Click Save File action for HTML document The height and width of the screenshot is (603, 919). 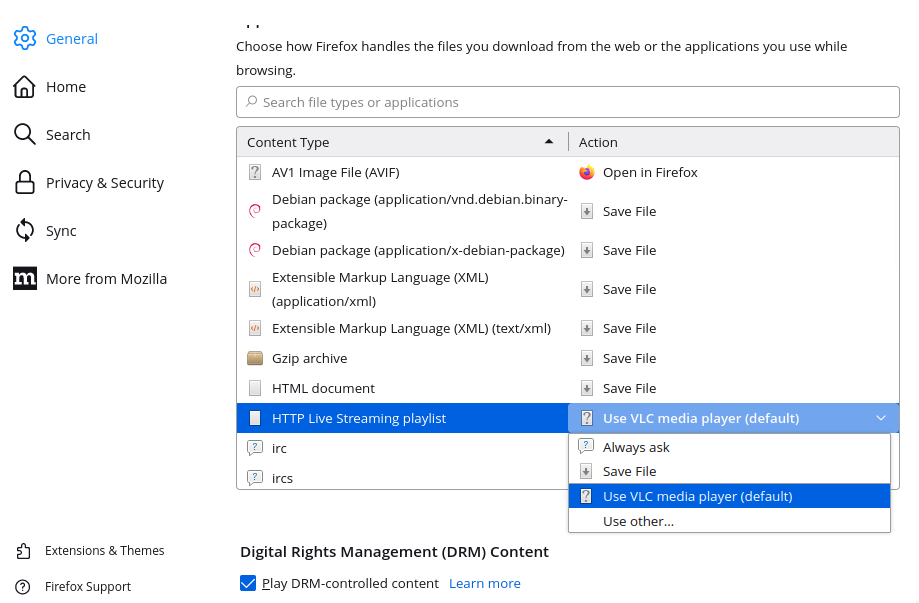(629, 388)
